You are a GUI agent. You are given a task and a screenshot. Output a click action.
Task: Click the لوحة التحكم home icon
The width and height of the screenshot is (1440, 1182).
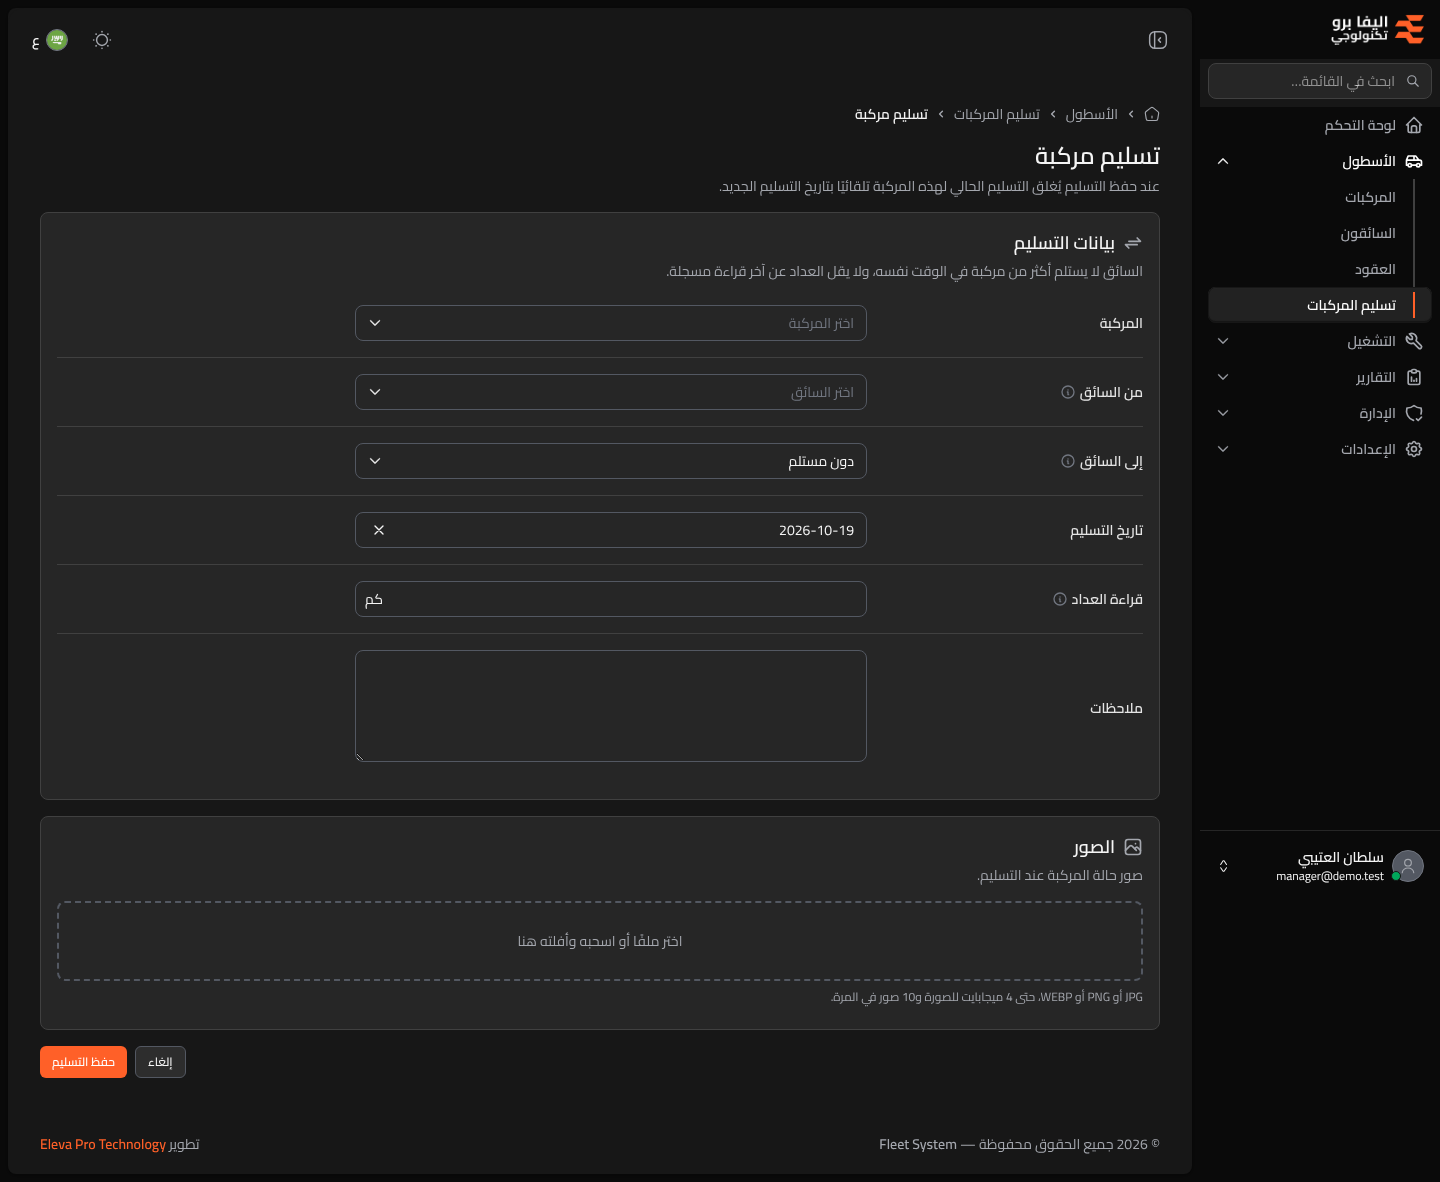click(1414, 125)
